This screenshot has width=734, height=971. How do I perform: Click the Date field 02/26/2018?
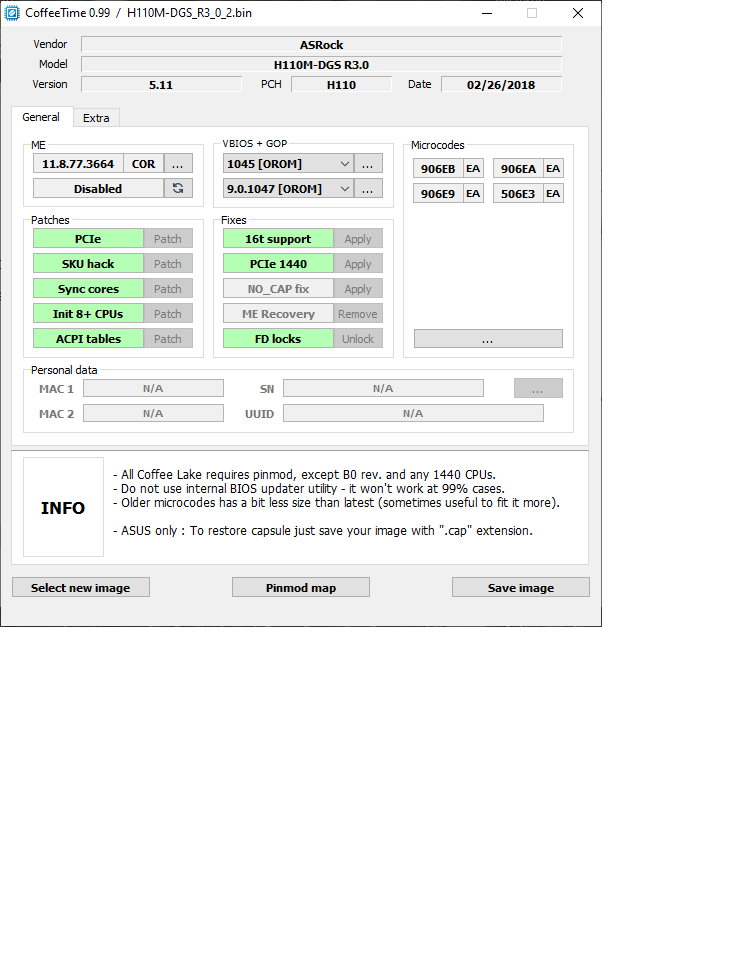pyautogui.click(x=501, y=84)
